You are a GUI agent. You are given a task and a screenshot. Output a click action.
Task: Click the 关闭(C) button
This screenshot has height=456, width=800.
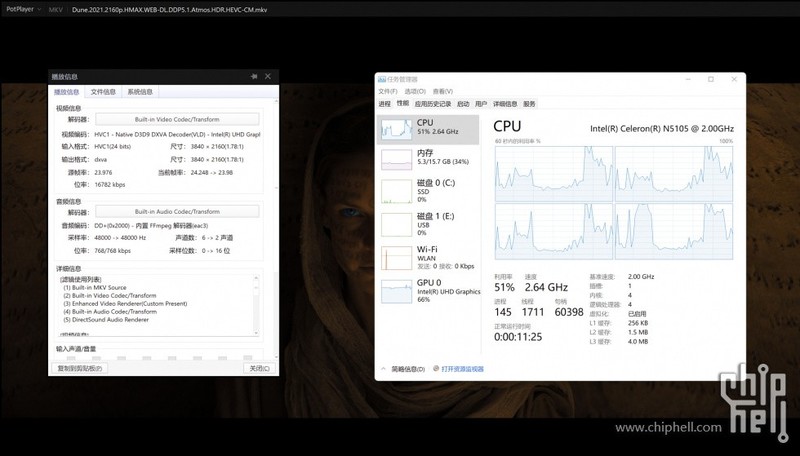259,368
